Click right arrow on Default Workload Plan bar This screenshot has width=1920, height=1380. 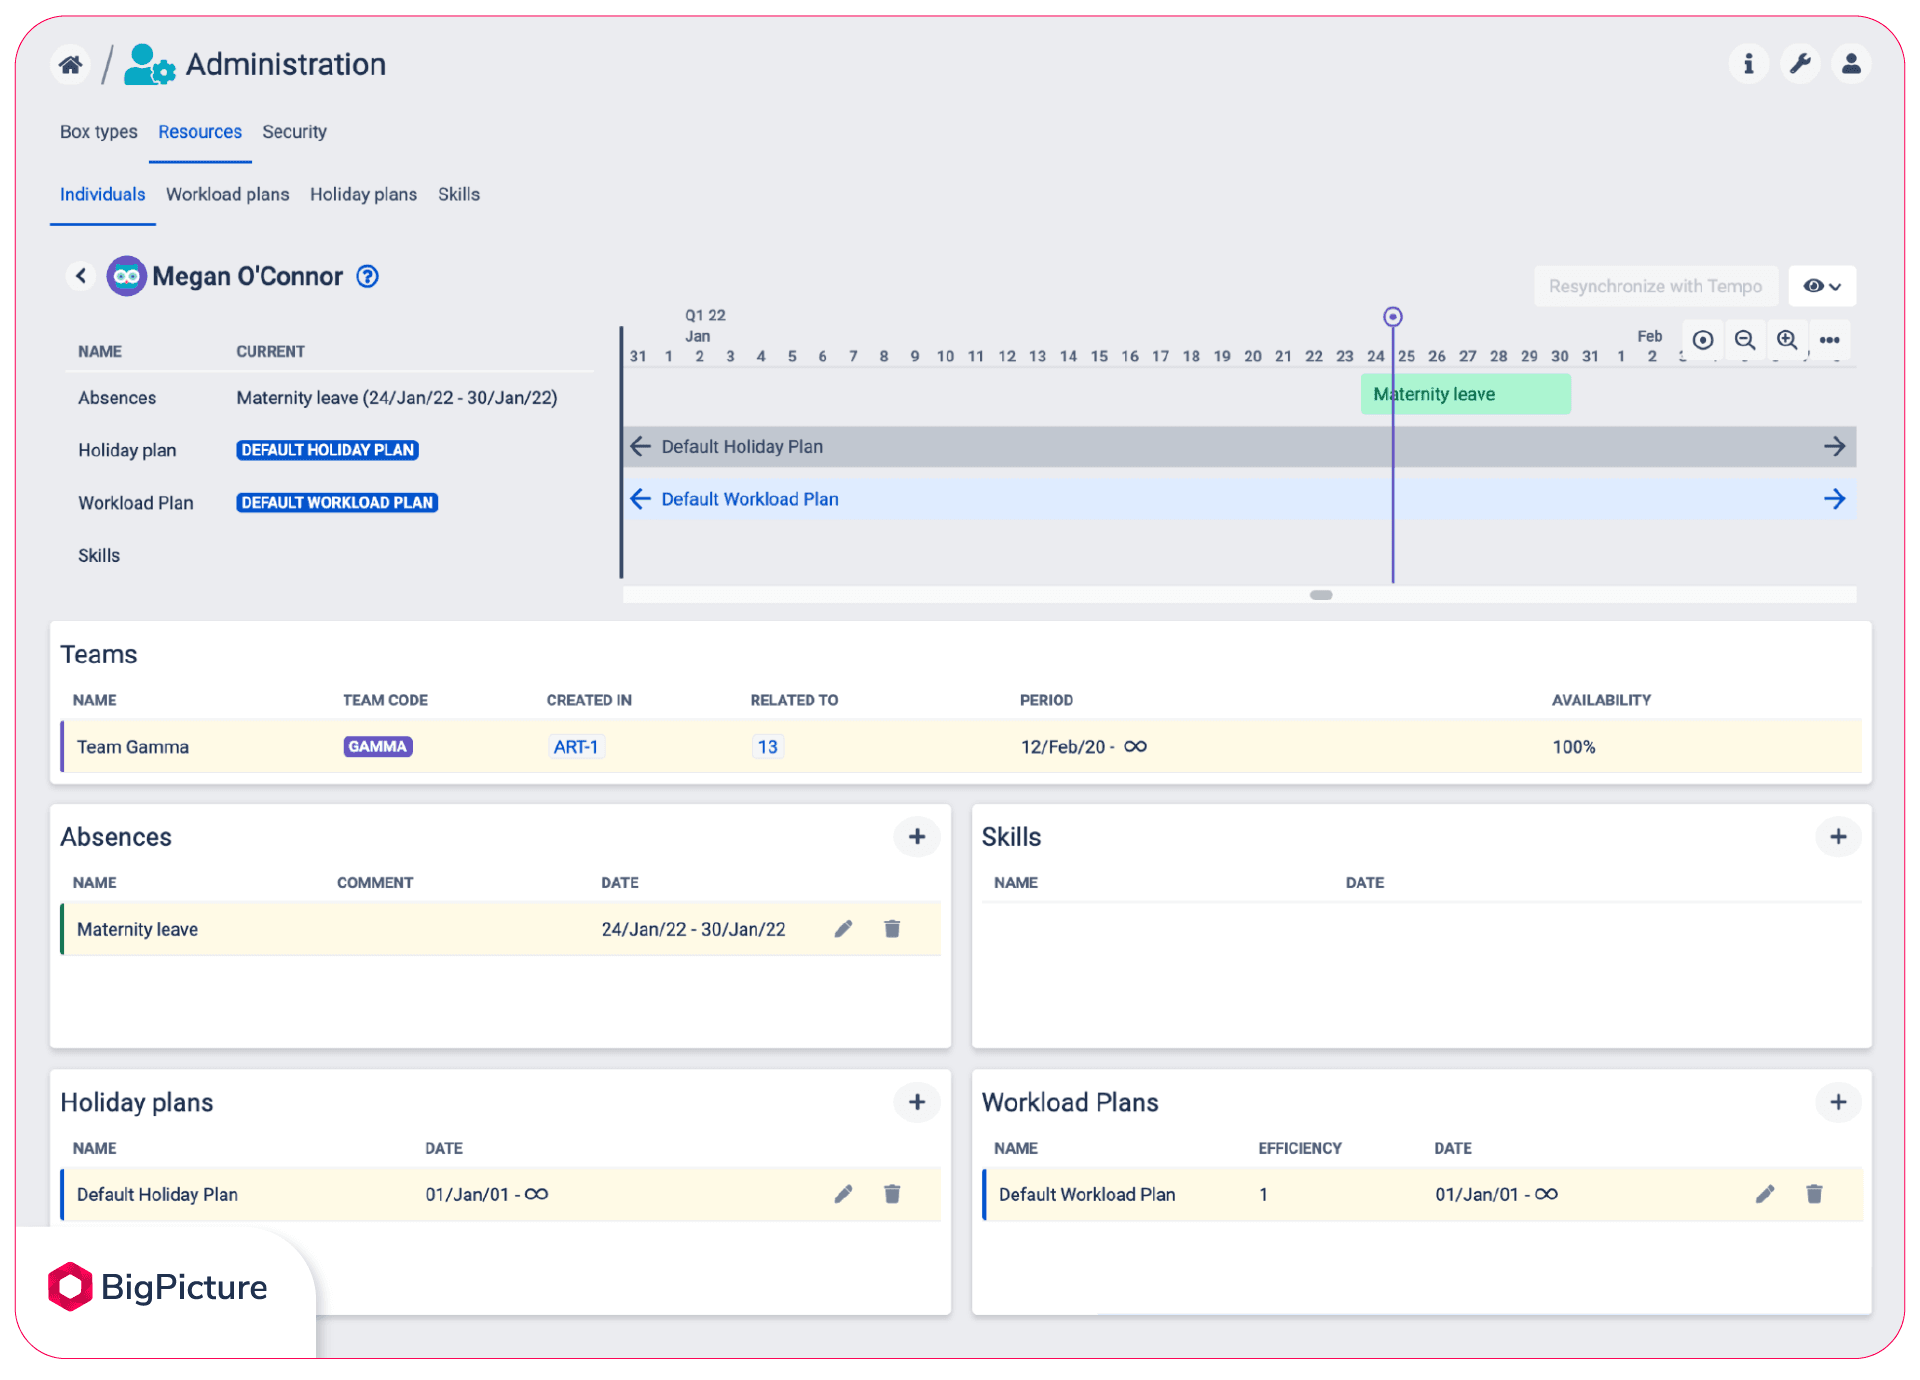[x=1834, y=499]
